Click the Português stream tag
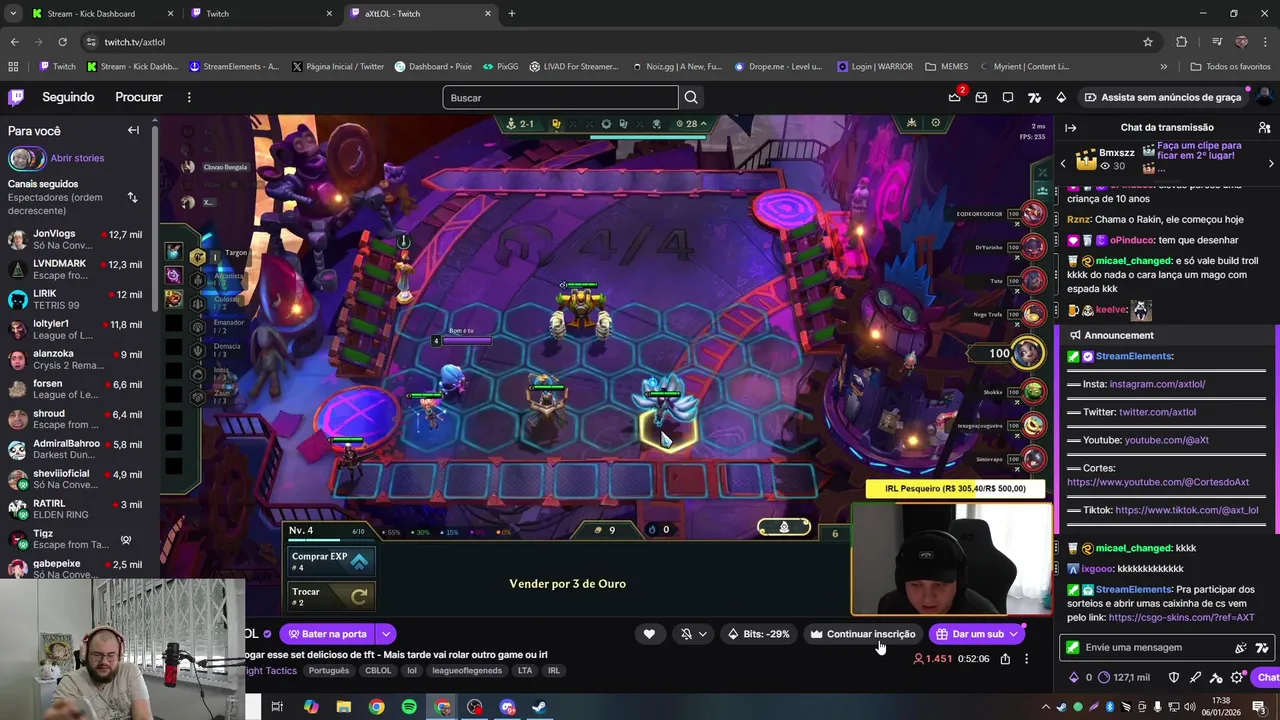1280x720 pixels. click(x=329, y=671)
